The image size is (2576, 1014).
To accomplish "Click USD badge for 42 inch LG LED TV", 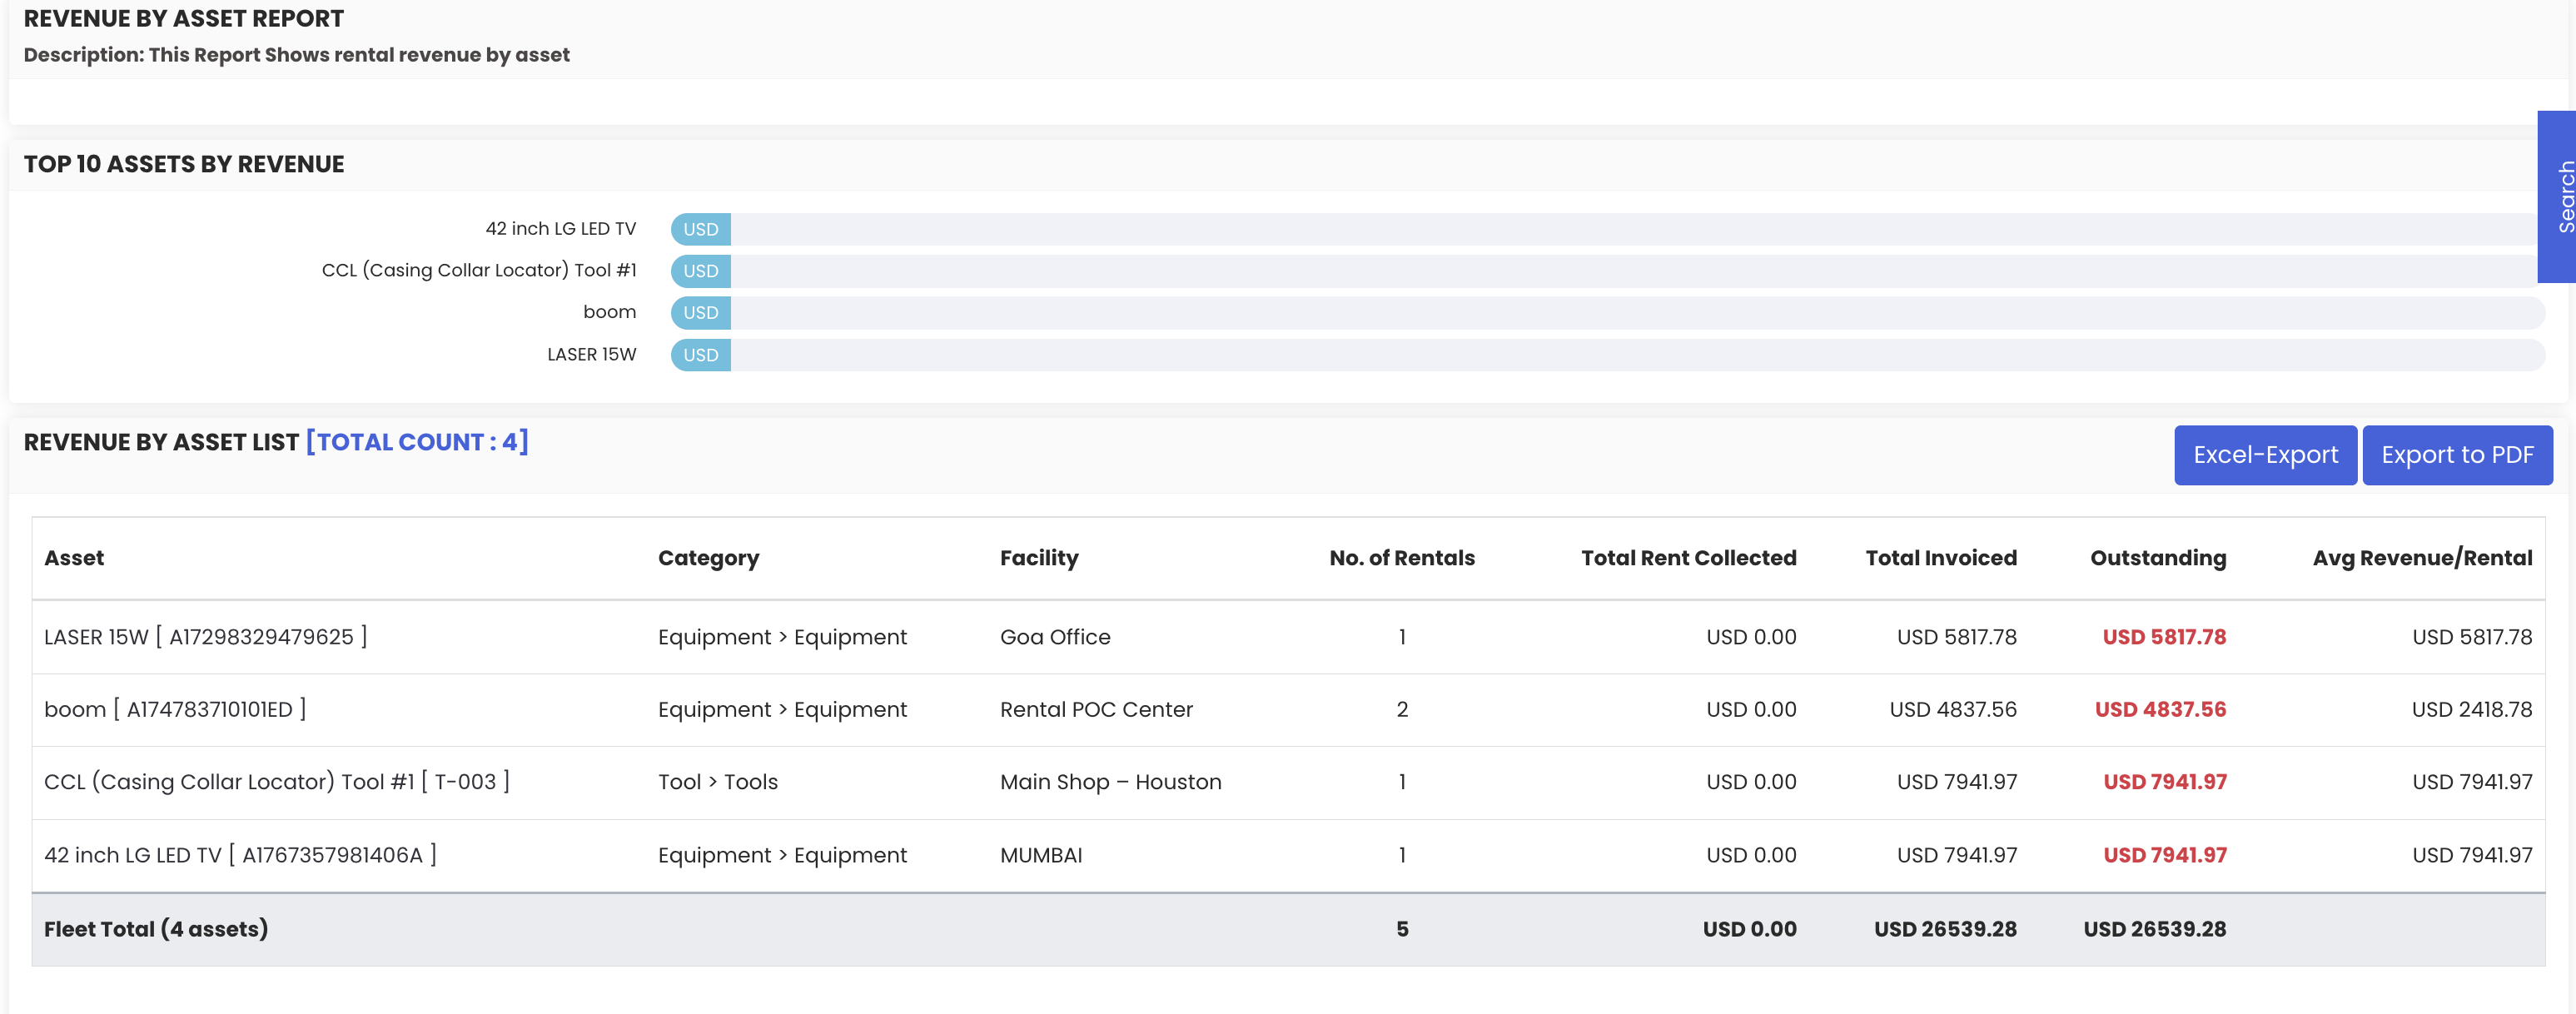I will tap(700, 229).
